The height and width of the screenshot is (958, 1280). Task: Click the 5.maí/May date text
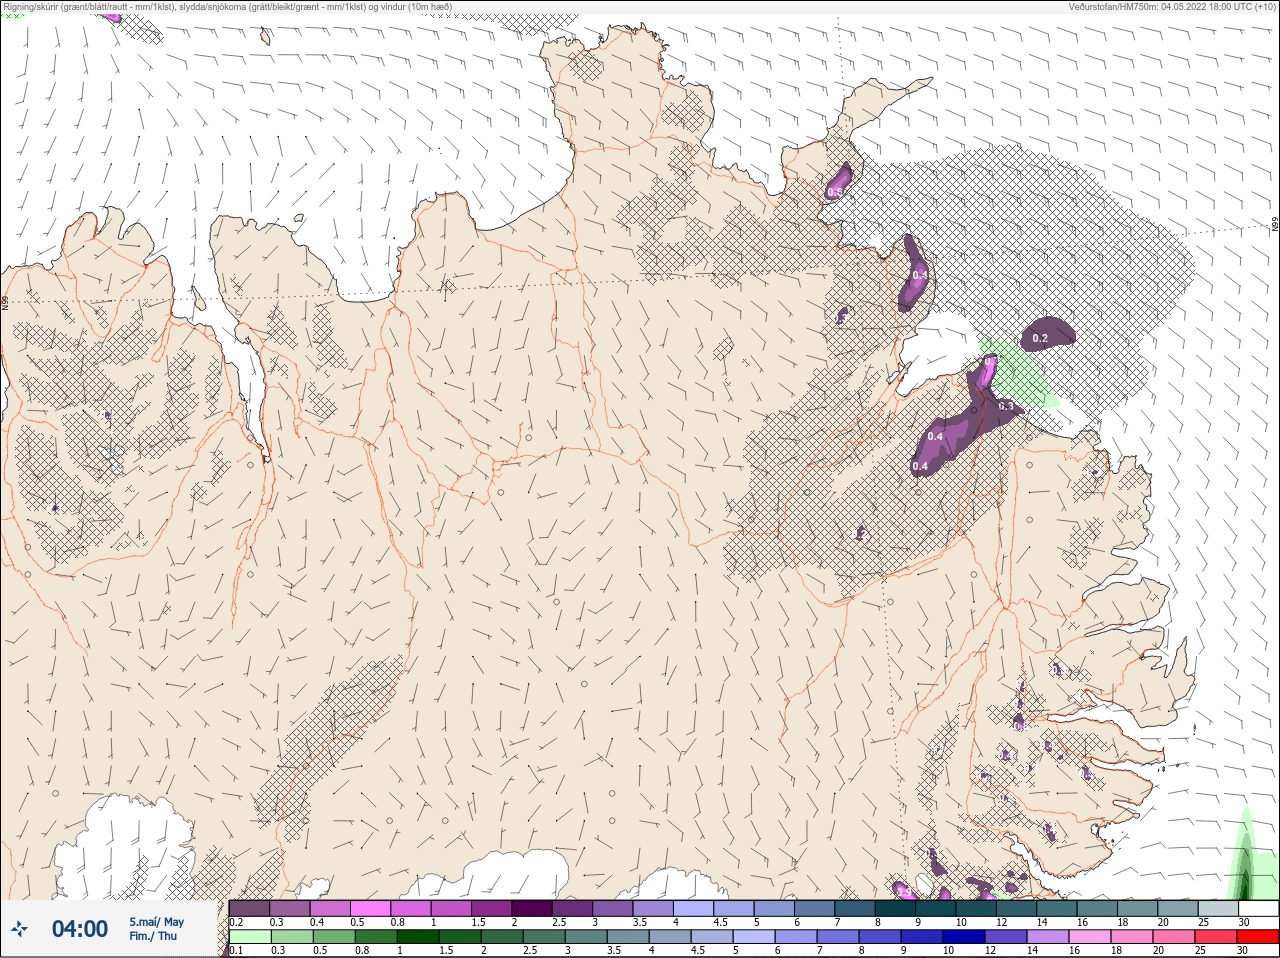pyautogui.click(x=157, y=922)
